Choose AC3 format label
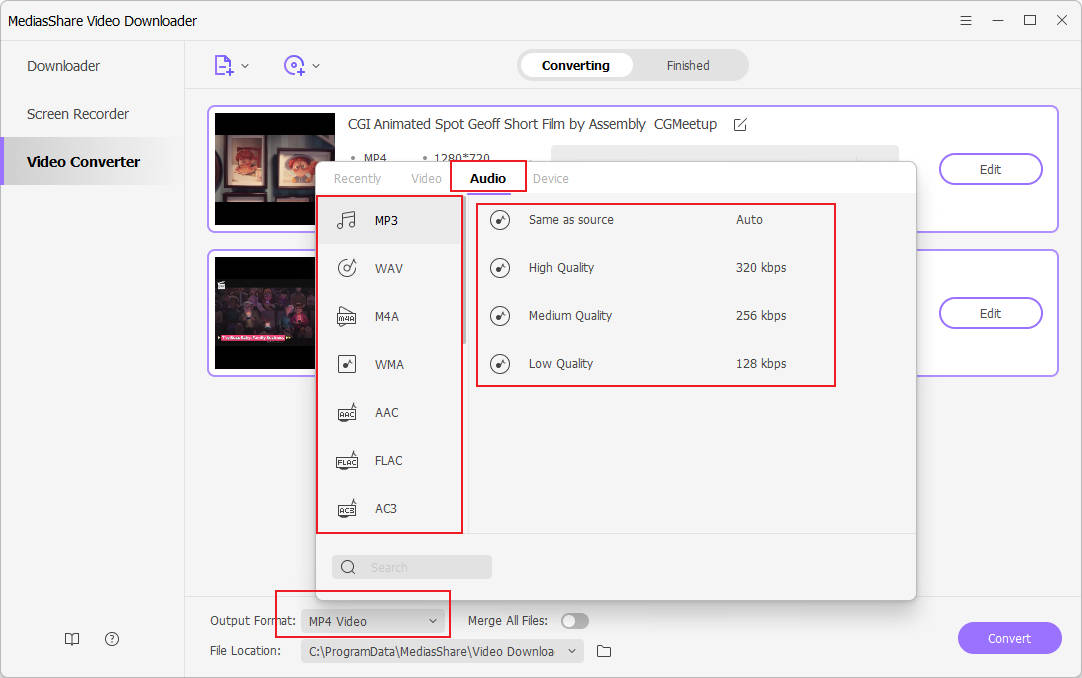1082x678 pixels. (386, 509)
